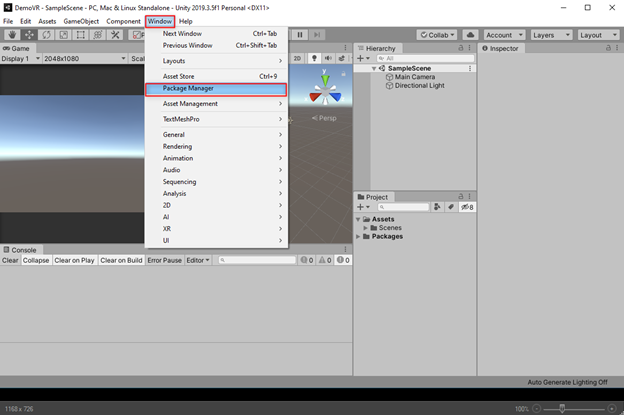Open the Account dropdown
This screenshot has height=415, width=624.
(504, 35)
